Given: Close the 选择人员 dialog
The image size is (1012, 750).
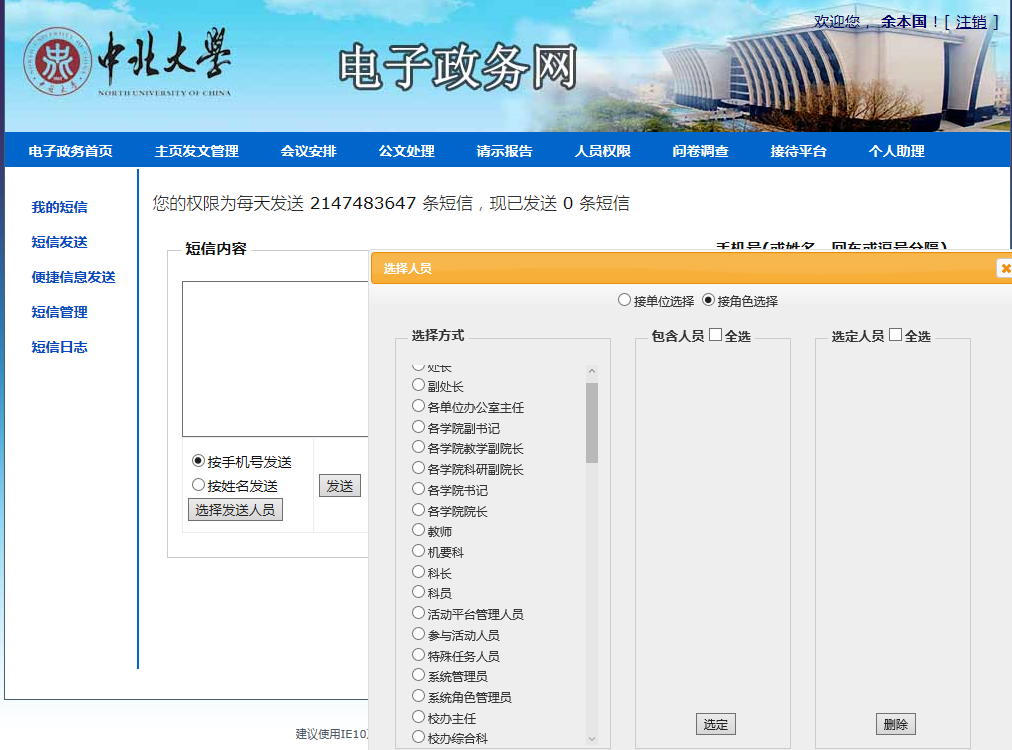Looking at the screenshot, I should coord(1004,268).
